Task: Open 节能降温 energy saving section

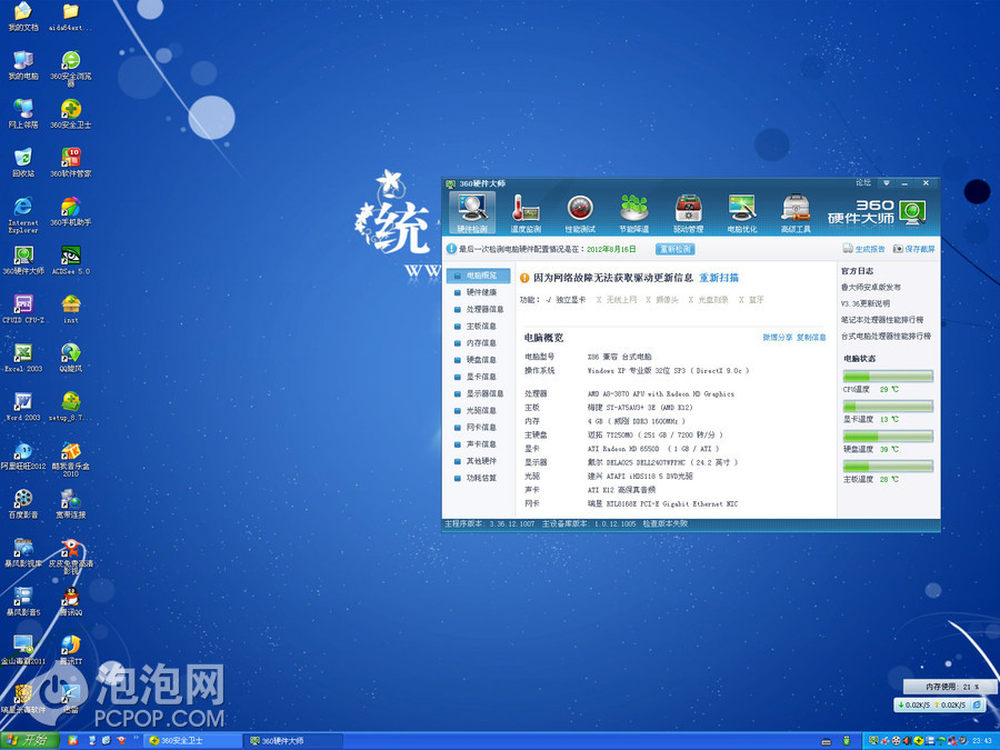Action: coord(634,213)
